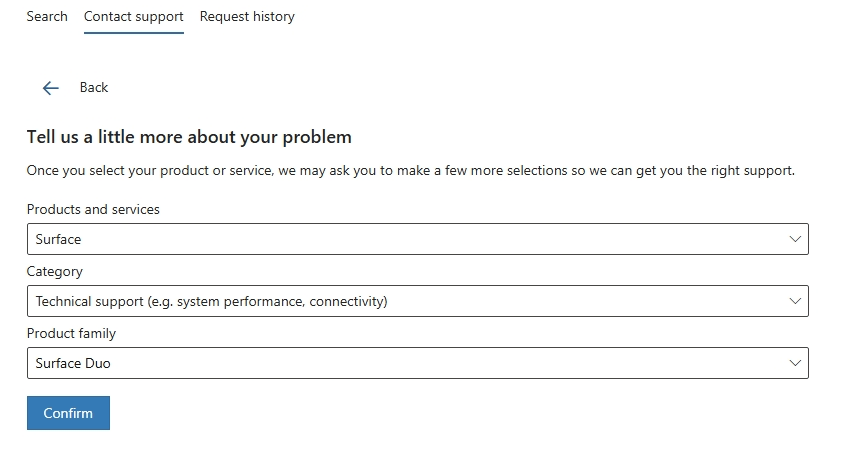Click the chevron in the Surface dropdown
This screenshot has width=843, height=459.
click(x=795, y=239)
